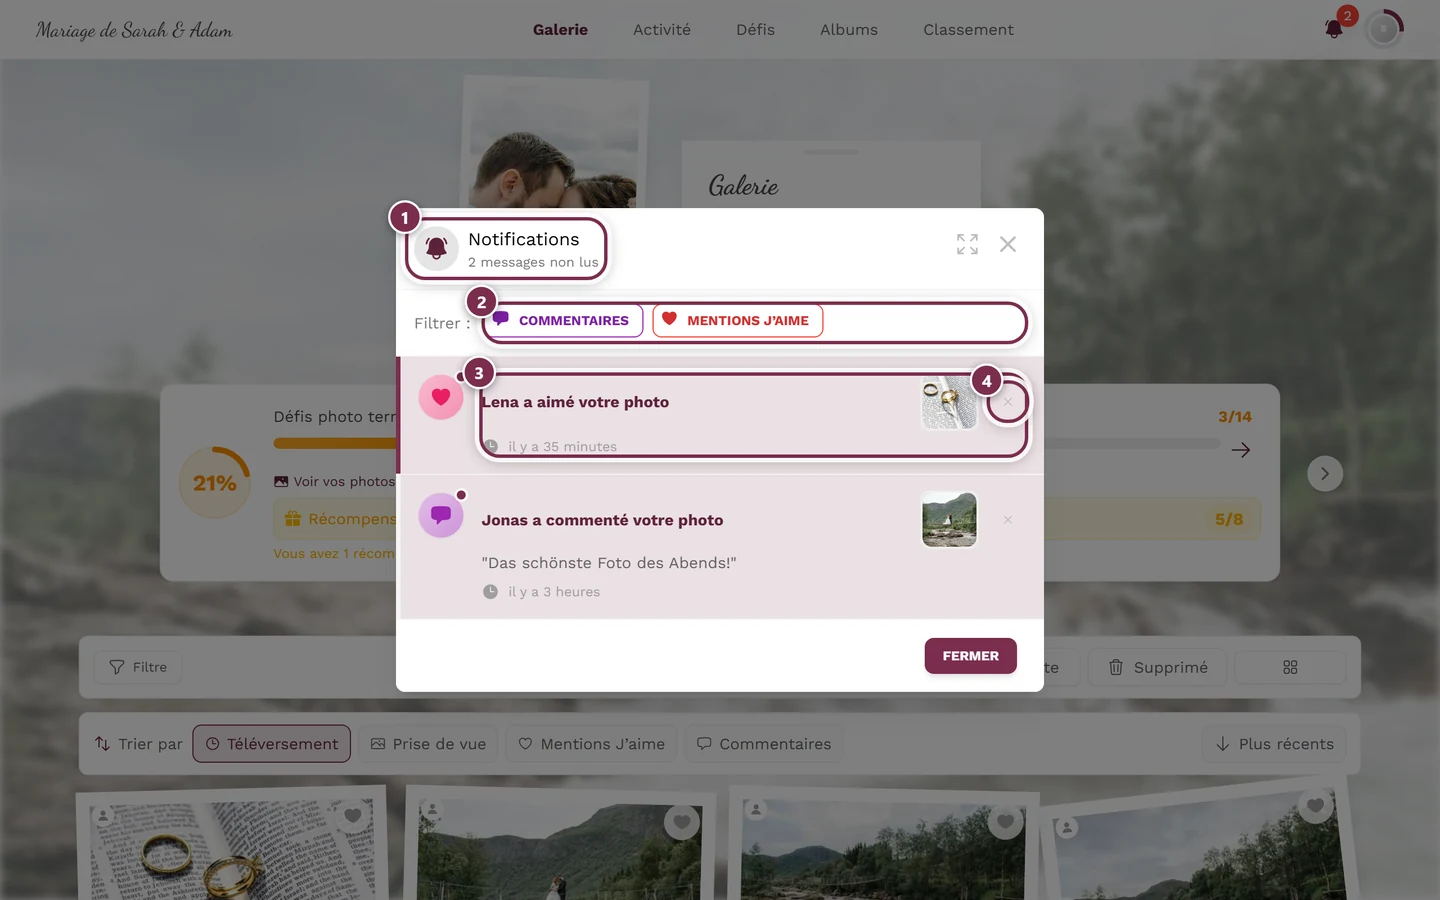Click the purple comment icon on Jonas's notification

(441, 515)
